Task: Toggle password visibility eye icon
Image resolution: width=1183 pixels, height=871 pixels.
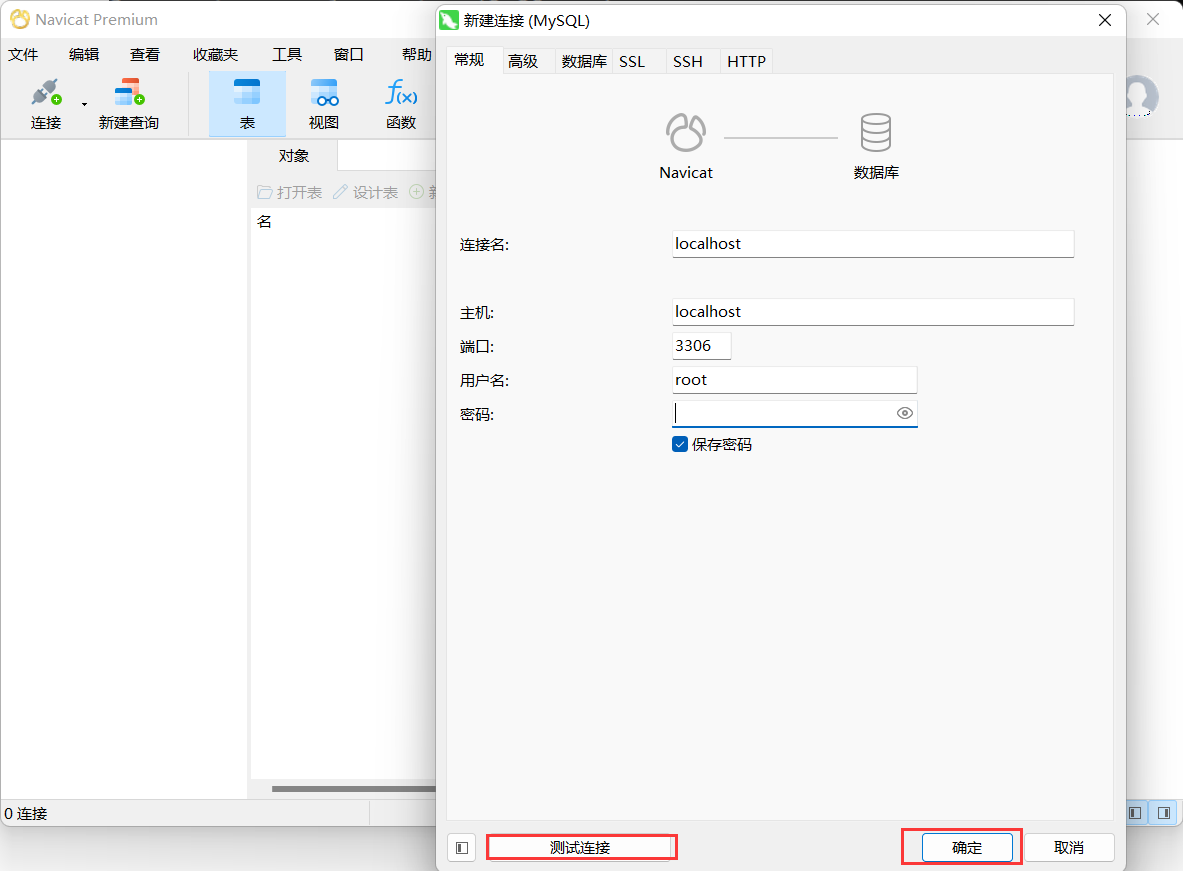Action: 905,413
